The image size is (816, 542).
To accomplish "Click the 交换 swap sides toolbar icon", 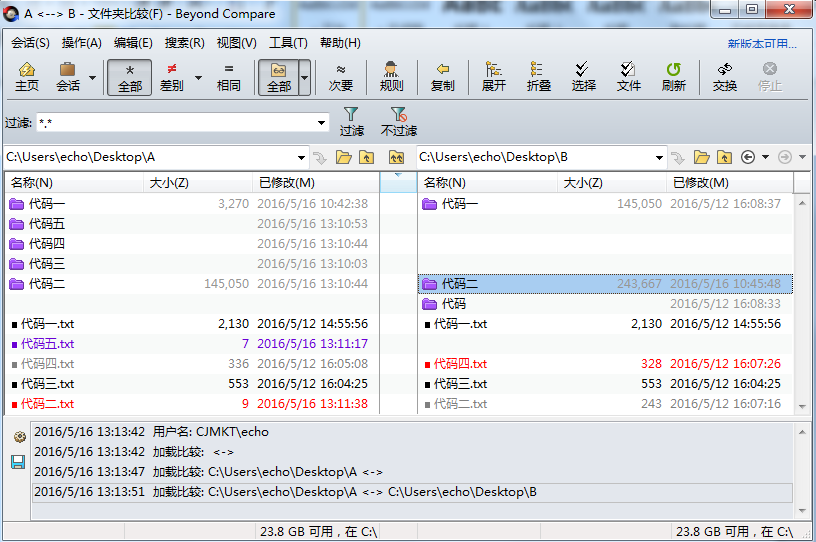I will click(725, 77).
